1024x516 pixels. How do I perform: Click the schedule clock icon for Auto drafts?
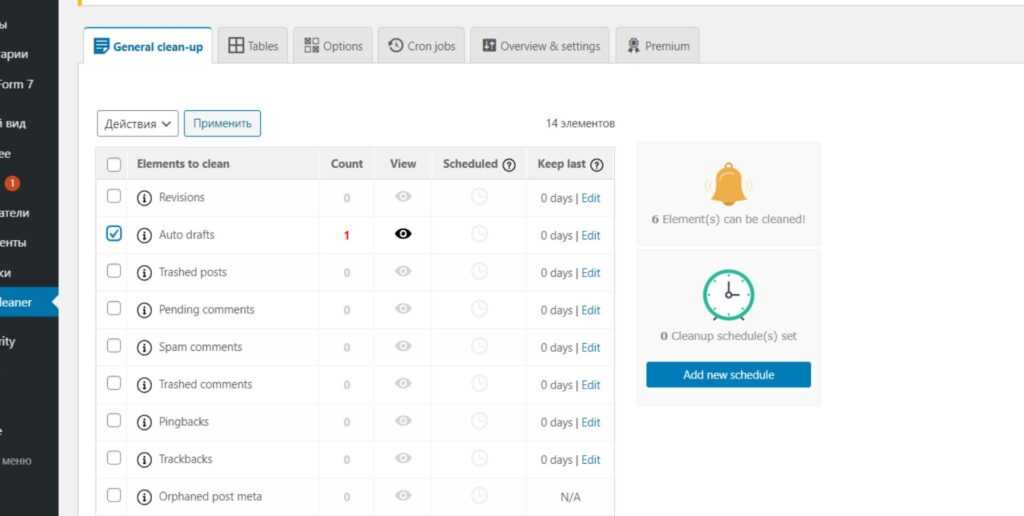(479, 234)
